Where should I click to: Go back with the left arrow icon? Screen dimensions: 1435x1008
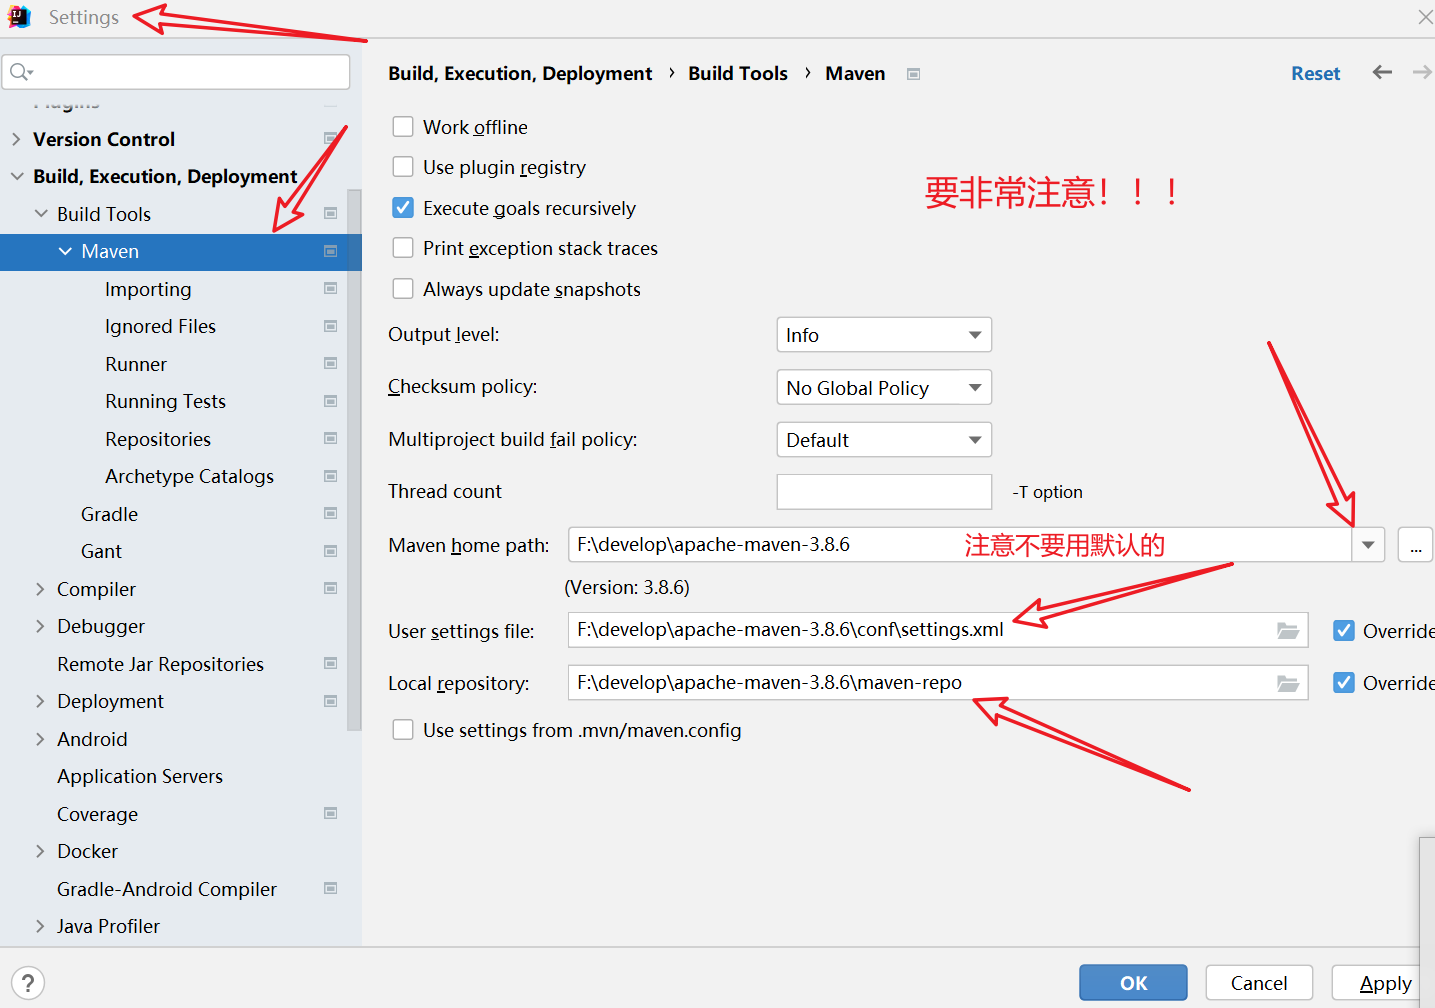coord(1382,72)
